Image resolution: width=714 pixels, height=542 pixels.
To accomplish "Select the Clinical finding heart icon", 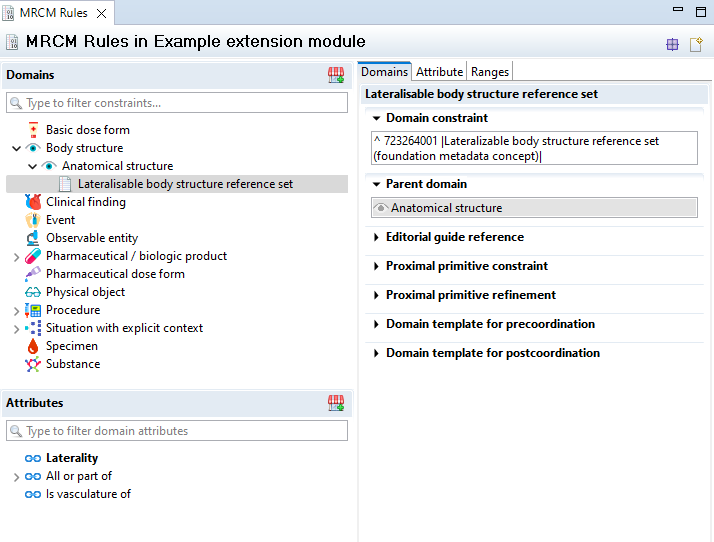I will click(x=33, y=202).
